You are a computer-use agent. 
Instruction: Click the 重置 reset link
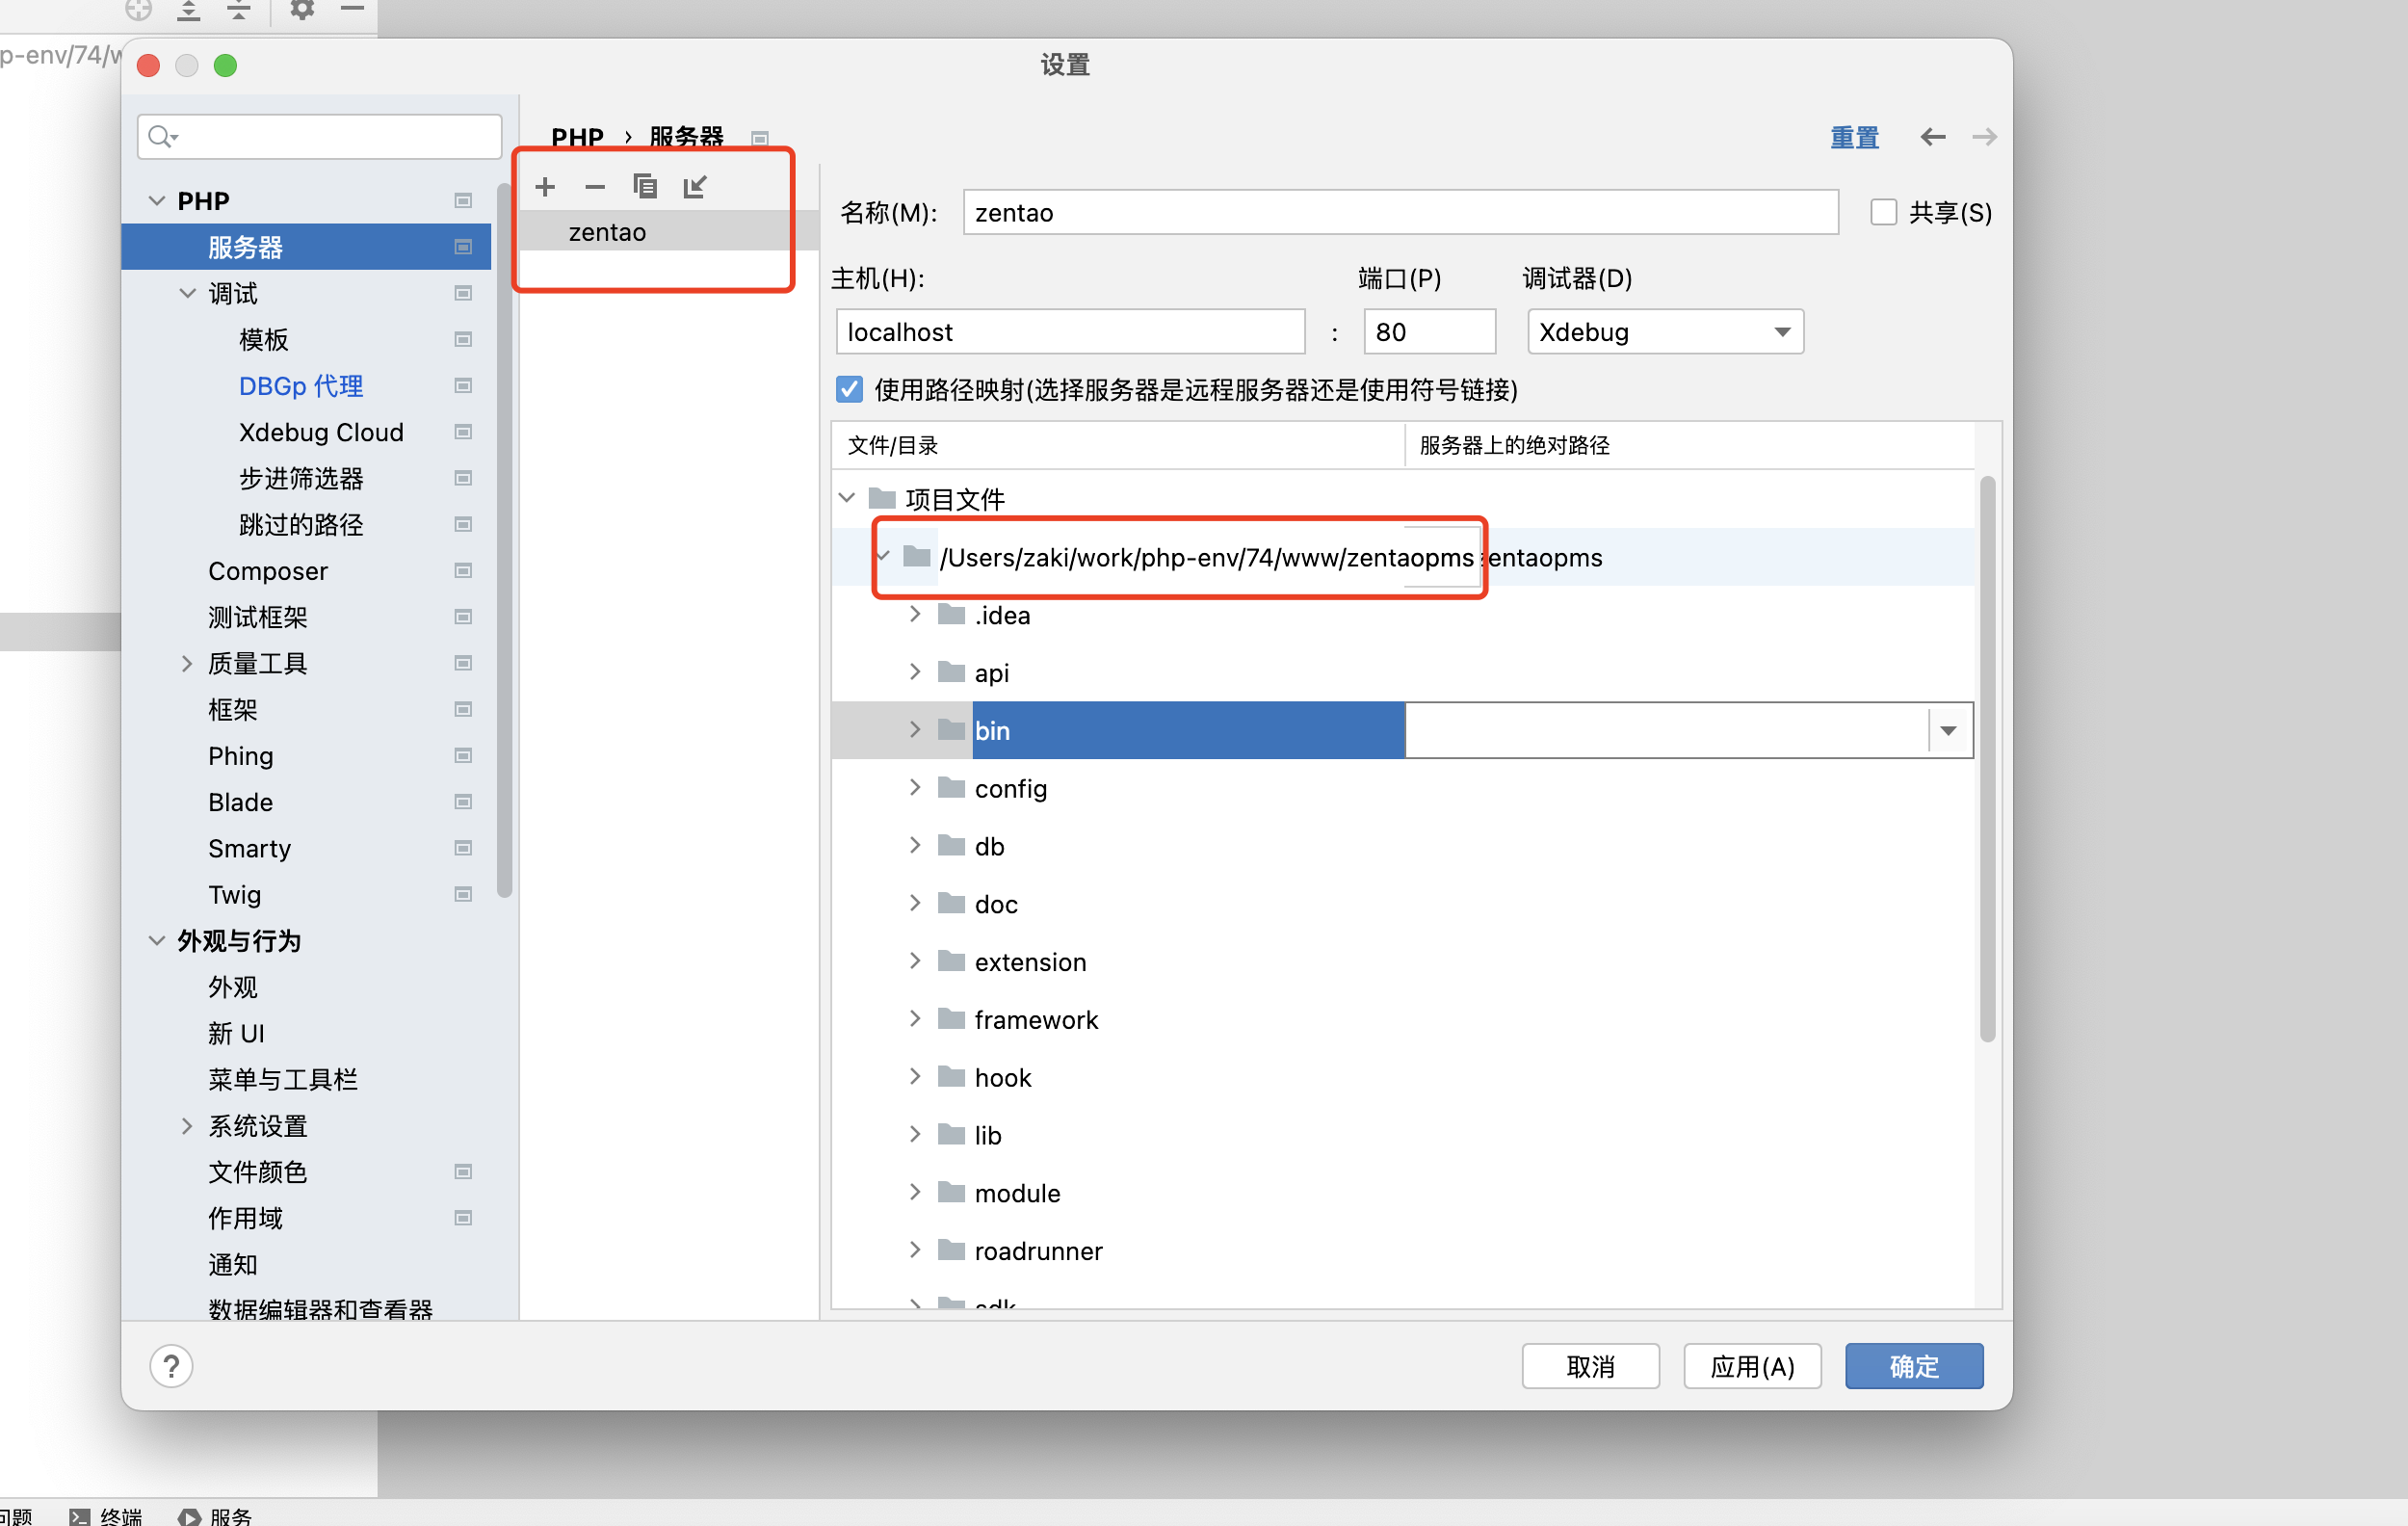pos(1854,137)
